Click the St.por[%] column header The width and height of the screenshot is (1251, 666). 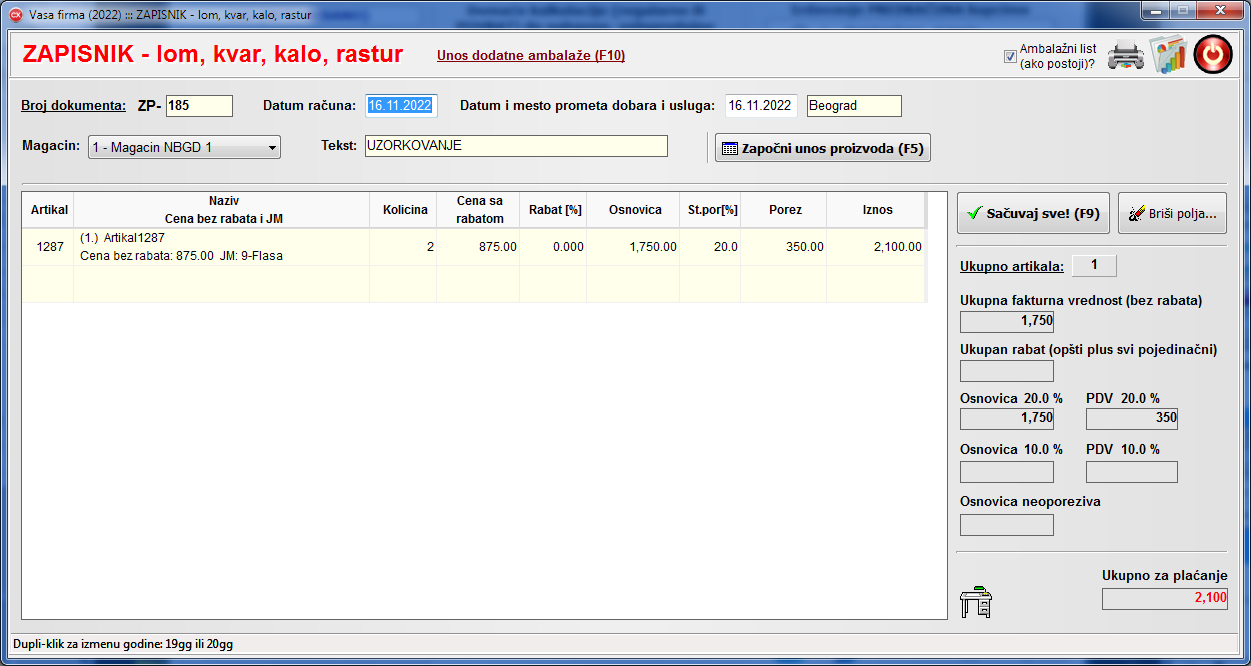point(711,210)
